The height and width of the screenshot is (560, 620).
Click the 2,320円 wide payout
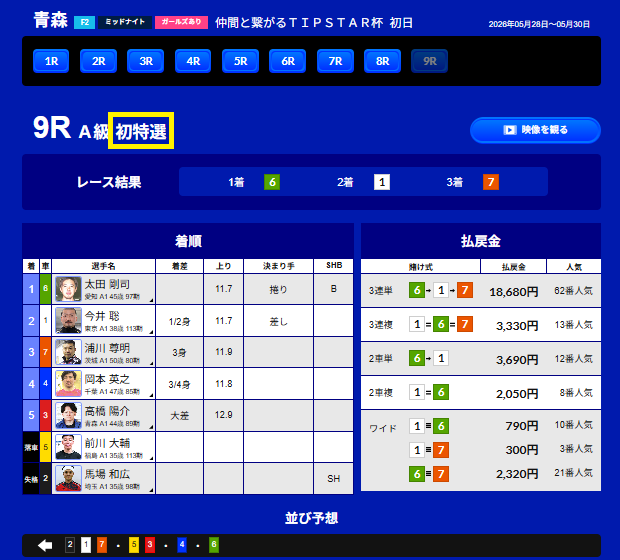(517, 474)
